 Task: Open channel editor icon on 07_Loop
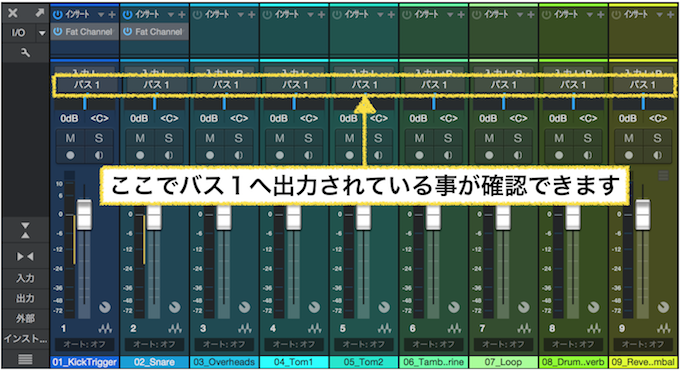pyautogui.click(x=524, y=328)
